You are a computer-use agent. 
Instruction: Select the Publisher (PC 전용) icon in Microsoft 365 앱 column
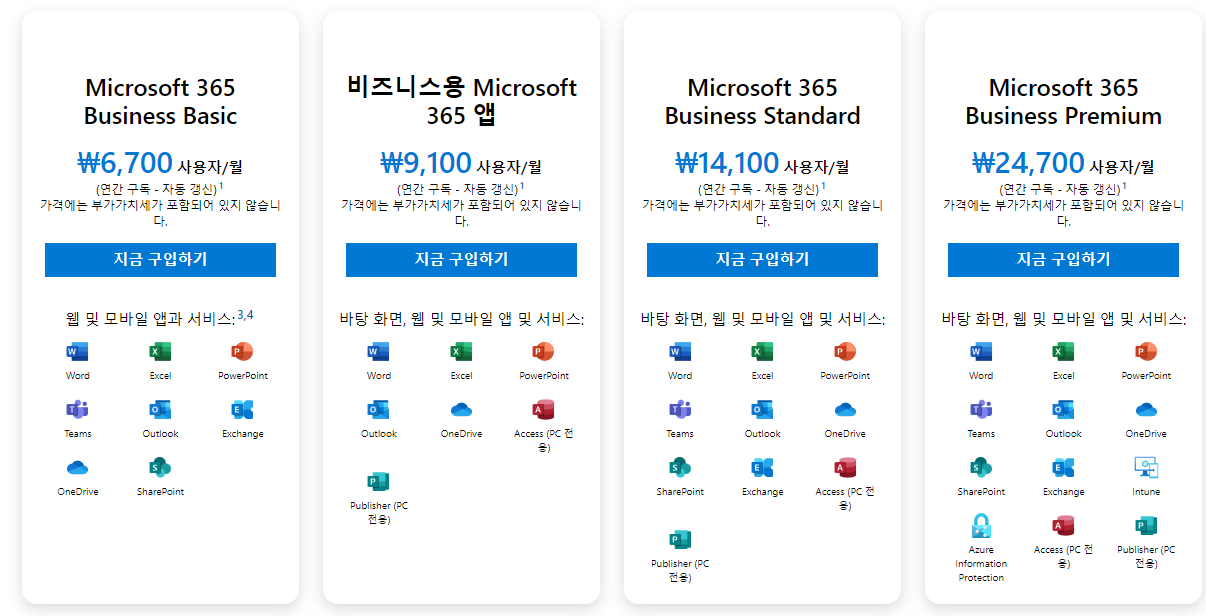pos(379,481)
